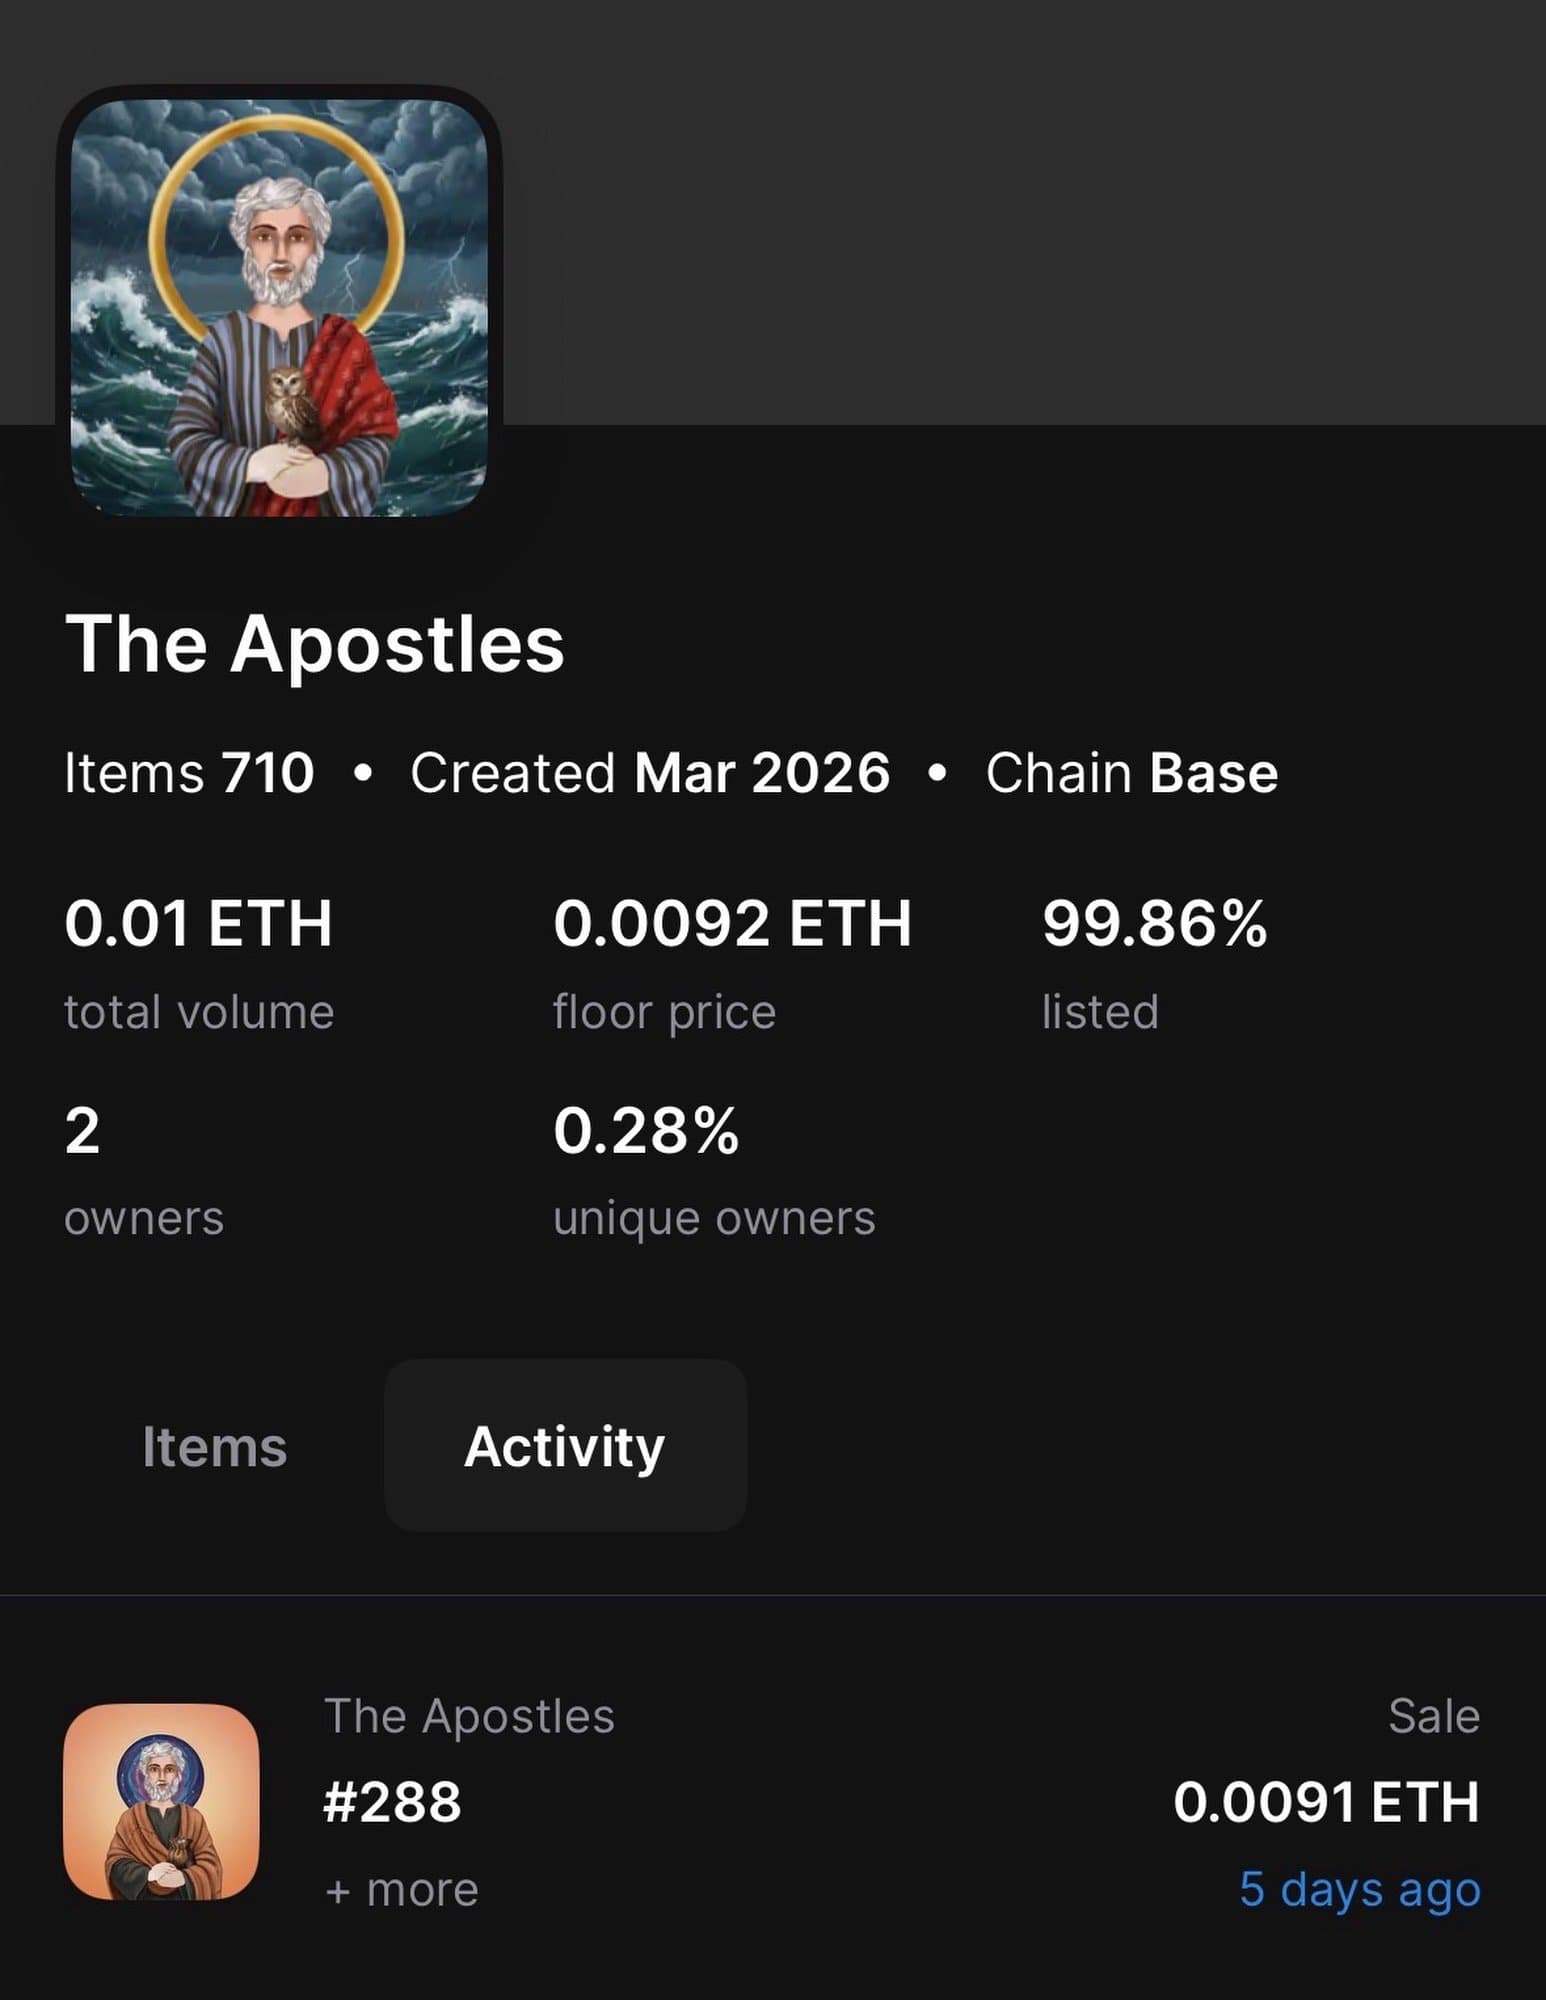Click the 99.86% listed stat

click(x=1154, y=922)
